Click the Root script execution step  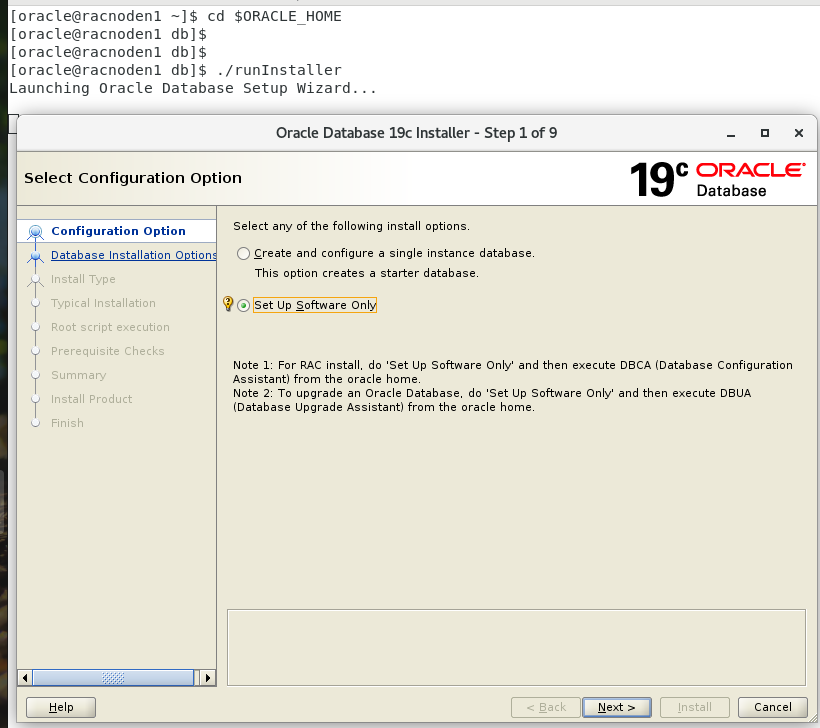(x=110, y=327)
